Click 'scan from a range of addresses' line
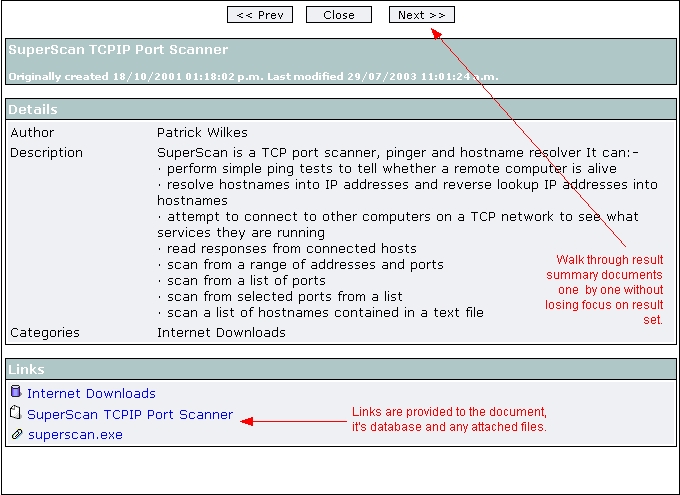The height and width of the screenshot is (495, 680). (x=300, y=265)
